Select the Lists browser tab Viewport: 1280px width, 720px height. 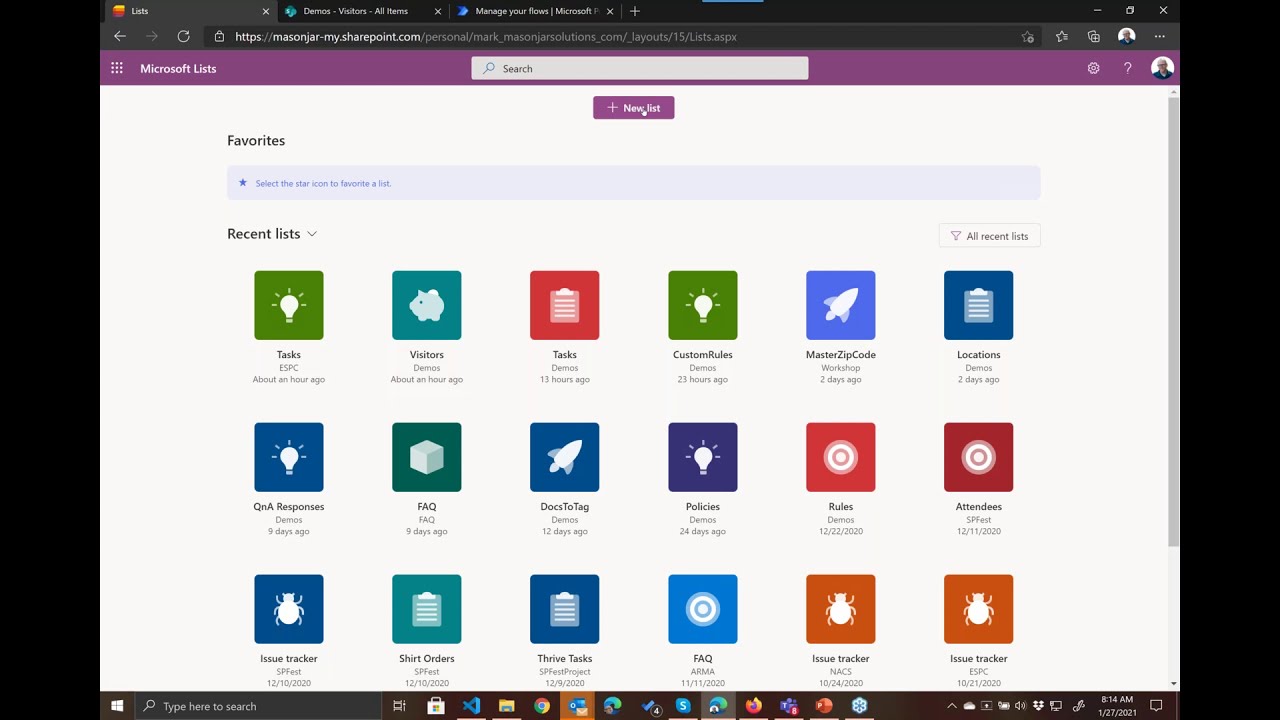point(189,11)
